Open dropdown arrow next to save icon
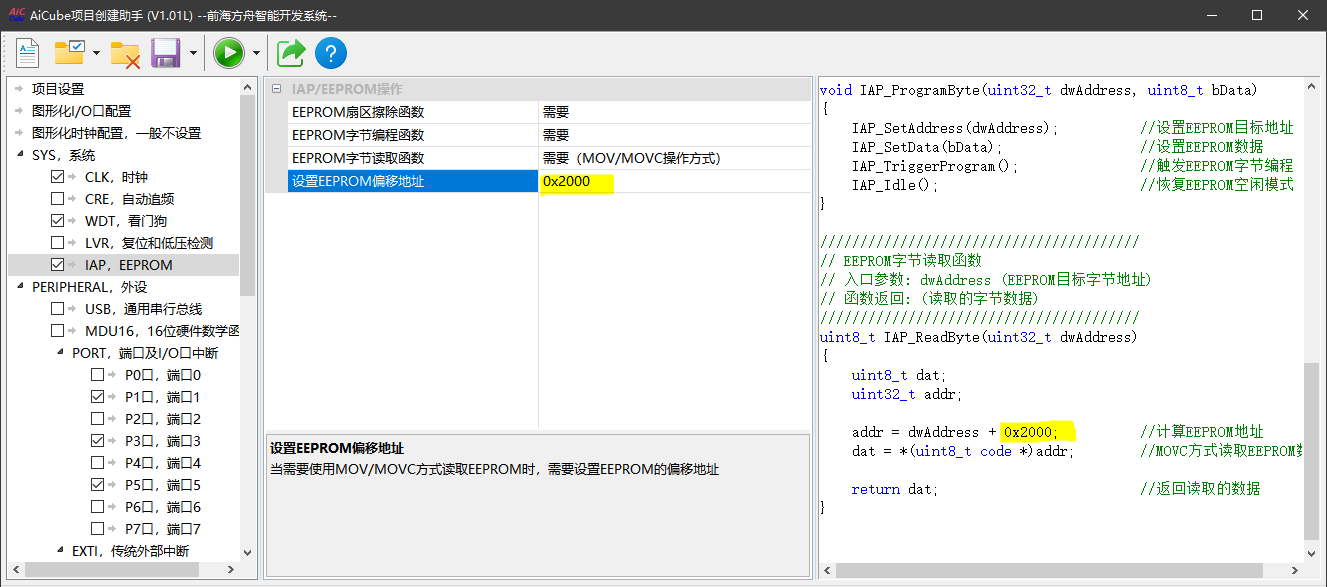The width and height of the screenshot is (1327, 587). [192, 53]
